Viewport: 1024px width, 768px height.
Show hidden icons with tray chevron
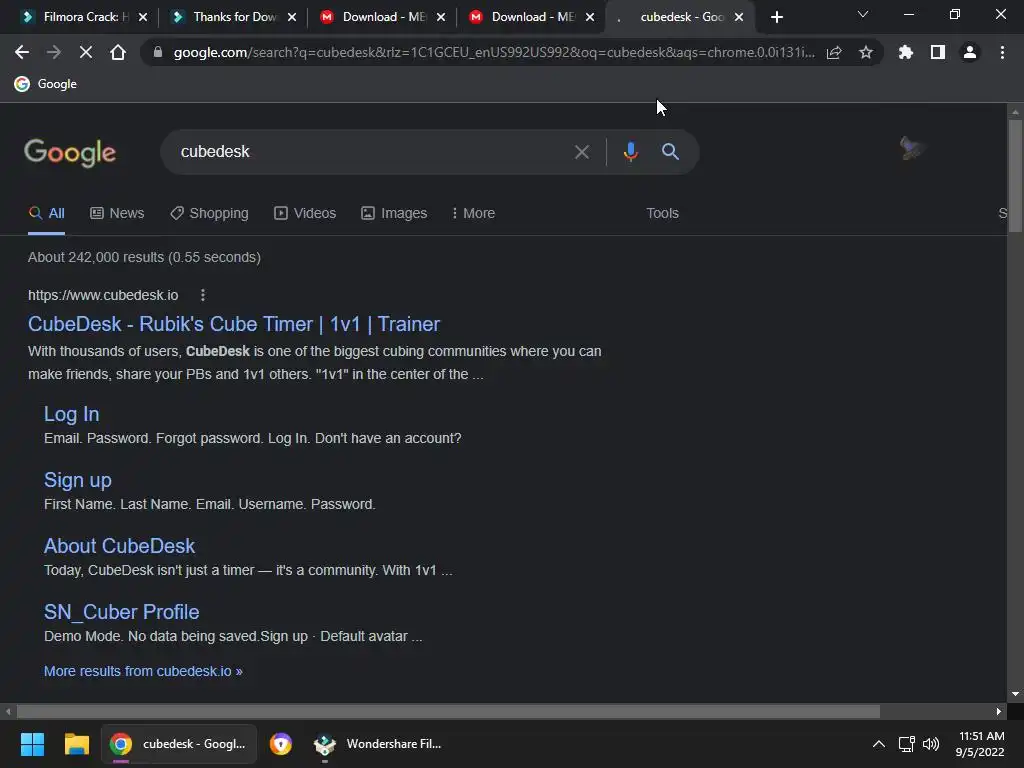[879, 744]
